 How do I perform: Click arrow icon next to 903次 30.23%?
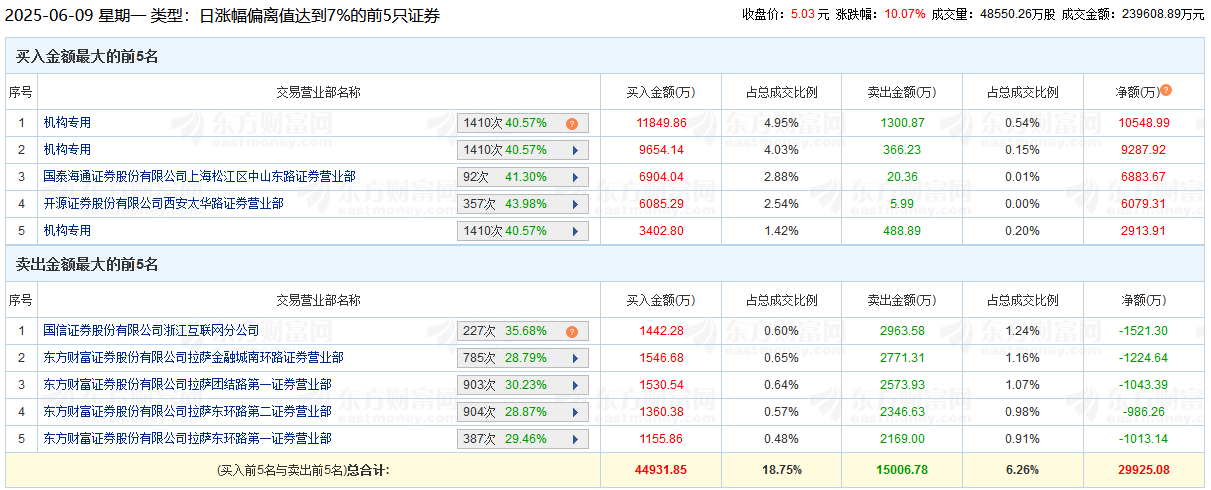(x=574, y=385)
